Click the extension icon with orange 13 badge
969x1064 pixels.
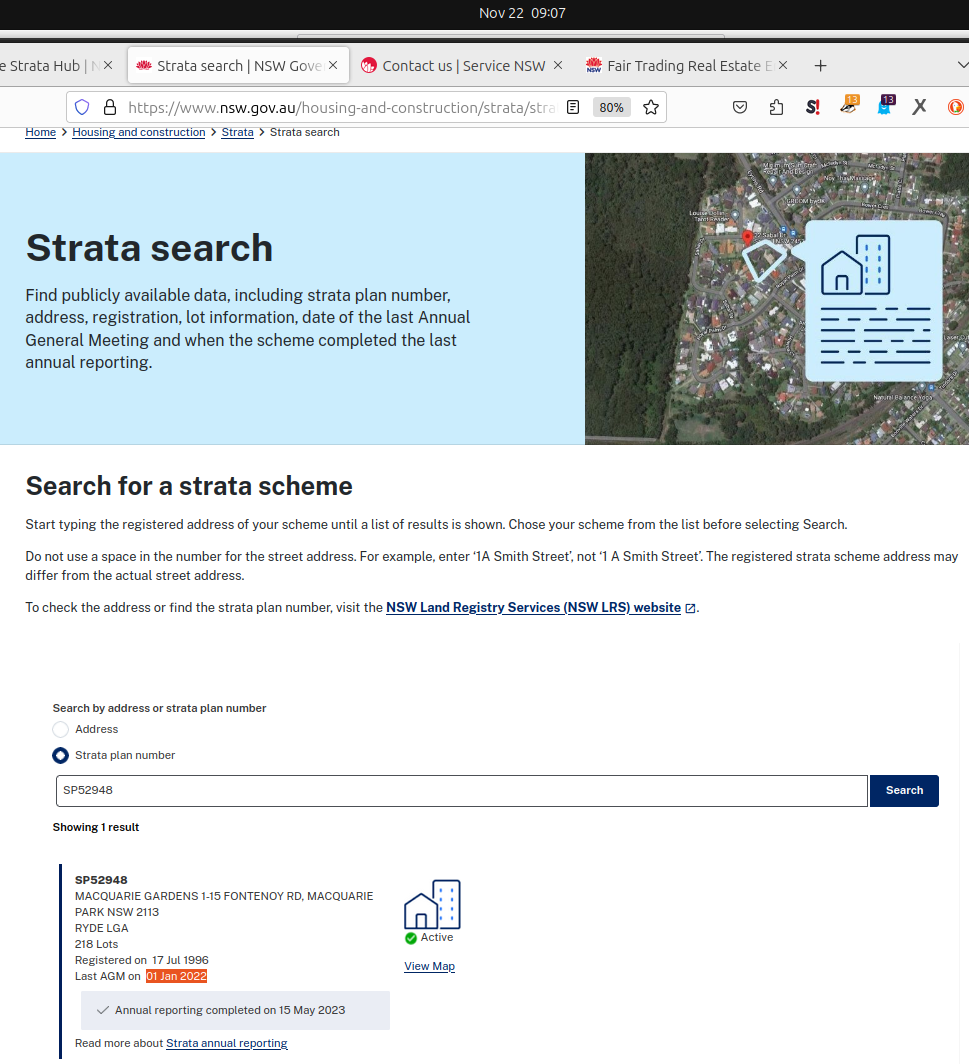pos(849,105)
